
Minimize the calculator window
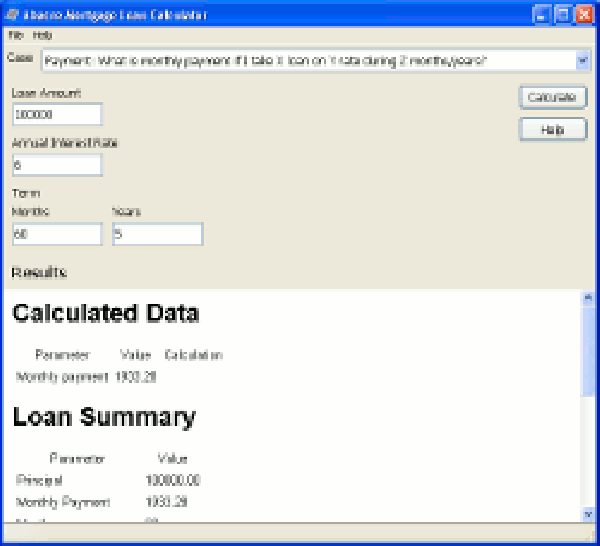541,15
